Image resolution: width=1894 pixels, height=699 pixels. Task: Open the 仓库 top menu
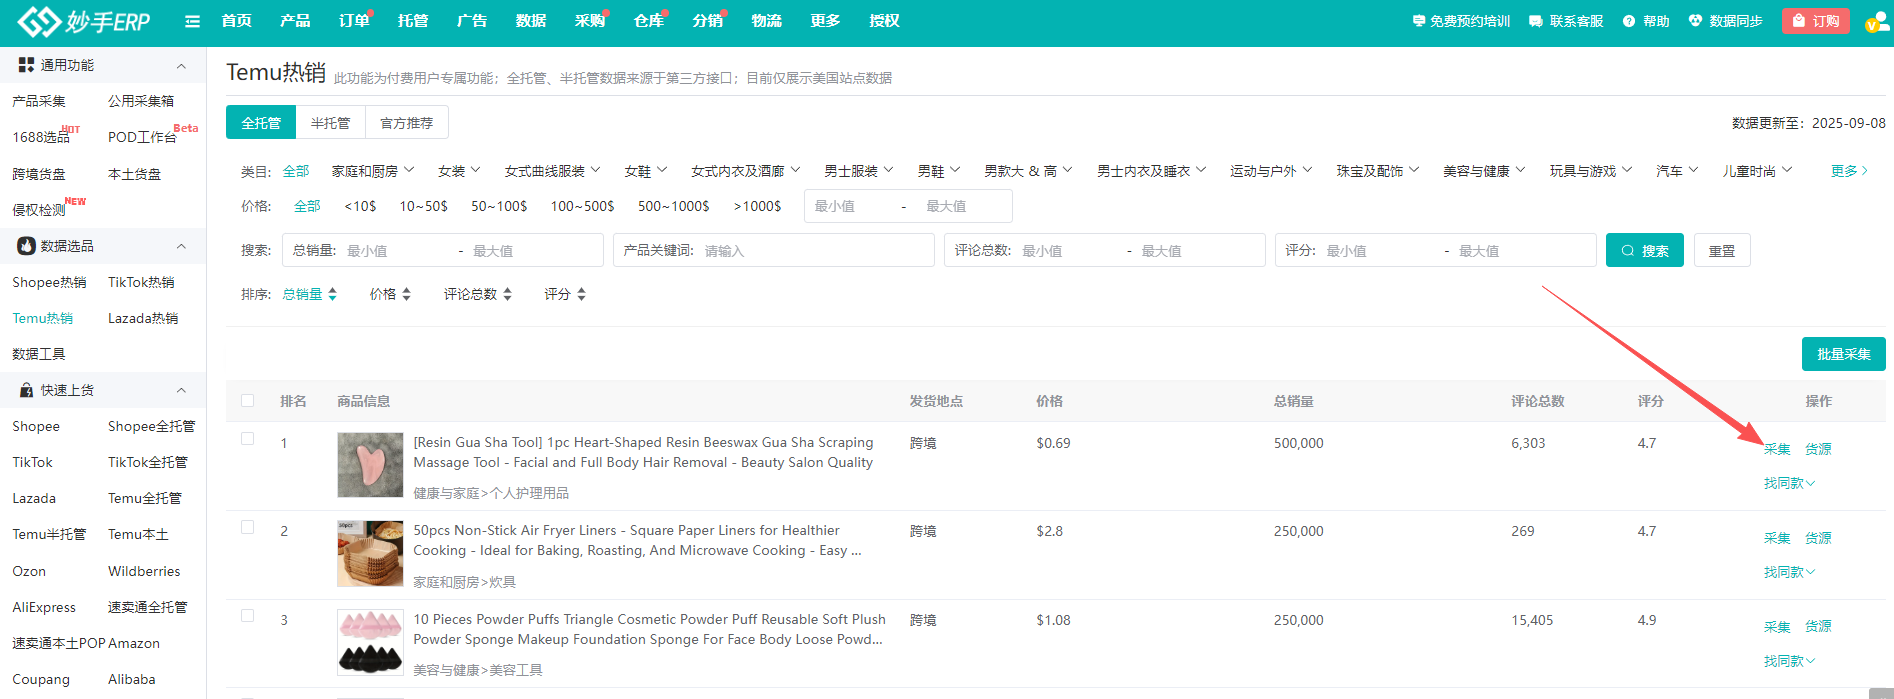click(649, 21)
